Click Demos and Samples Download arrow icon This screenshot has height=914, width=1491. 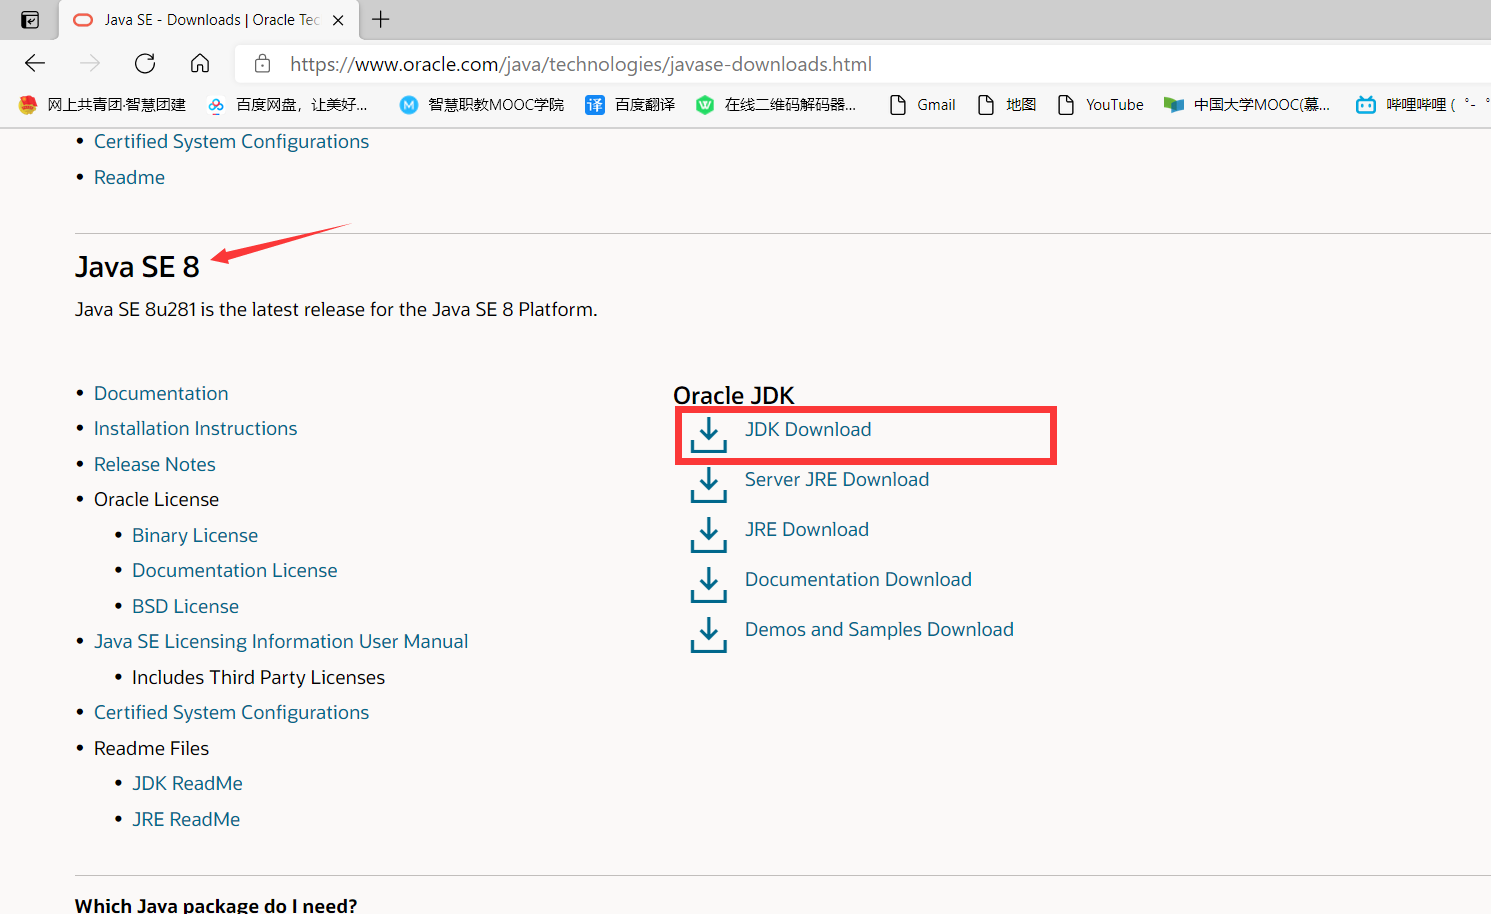(x=709, y=635)
